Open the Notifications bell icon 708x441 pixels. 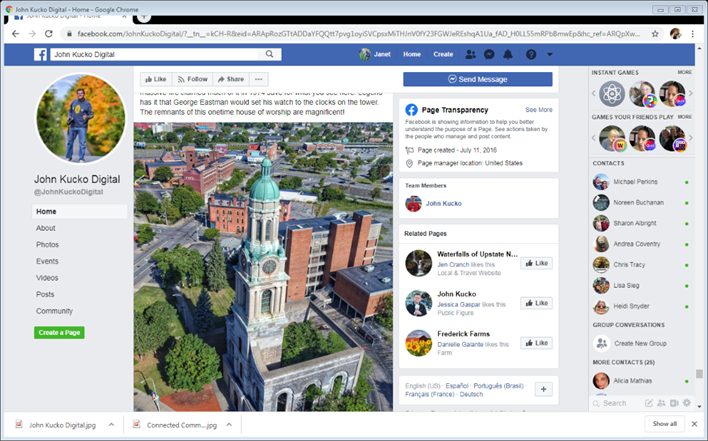pos(508,55)
